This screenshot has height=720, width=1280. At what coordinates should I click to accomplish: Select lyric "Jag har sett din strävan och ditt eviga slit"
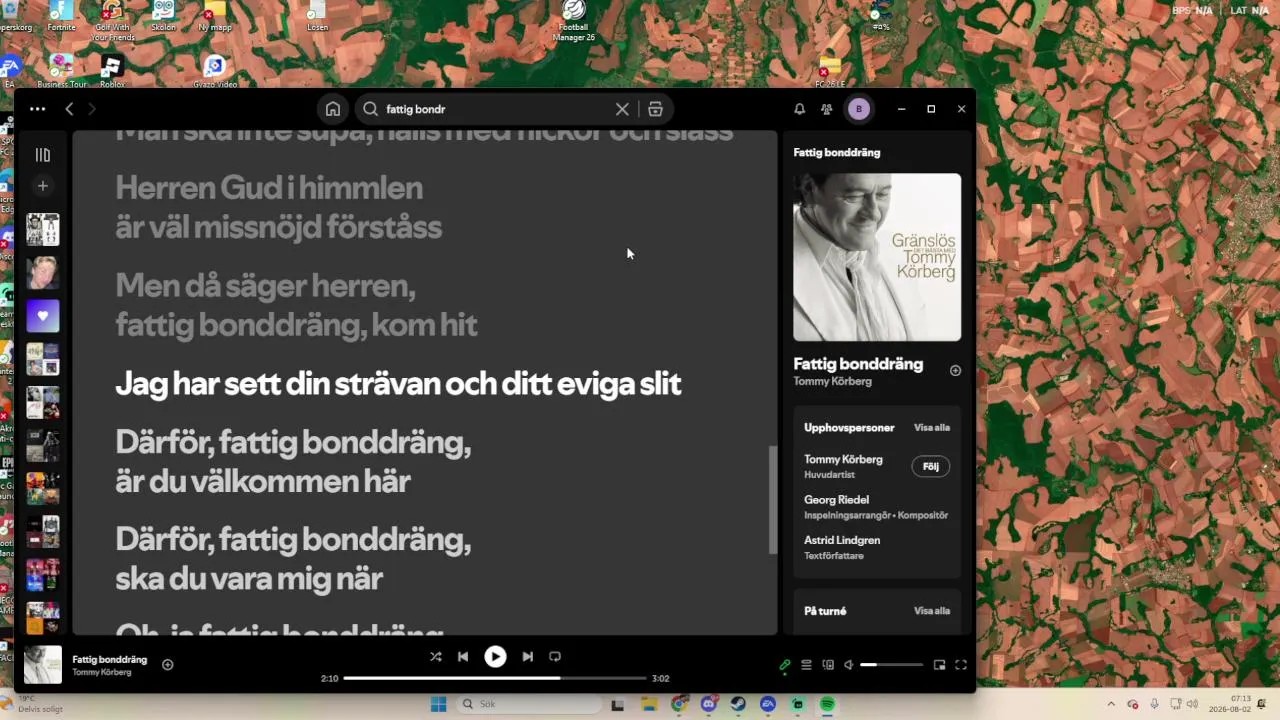point(398,384)
